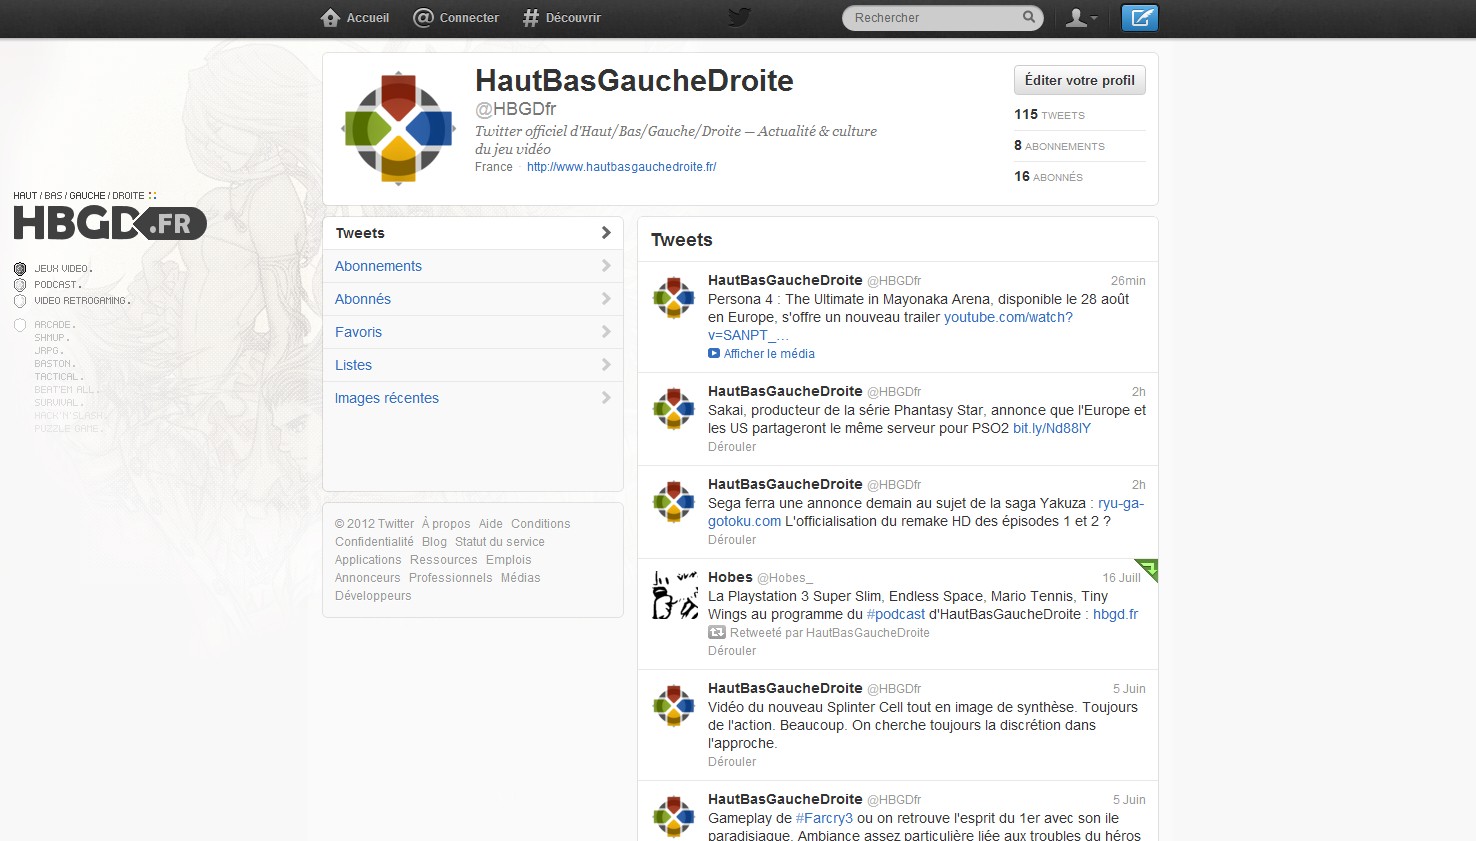The width and height of the screenshot is (1476, 841).
Task: Click the 16 Juill timestamp
Action: point(1121,578)
